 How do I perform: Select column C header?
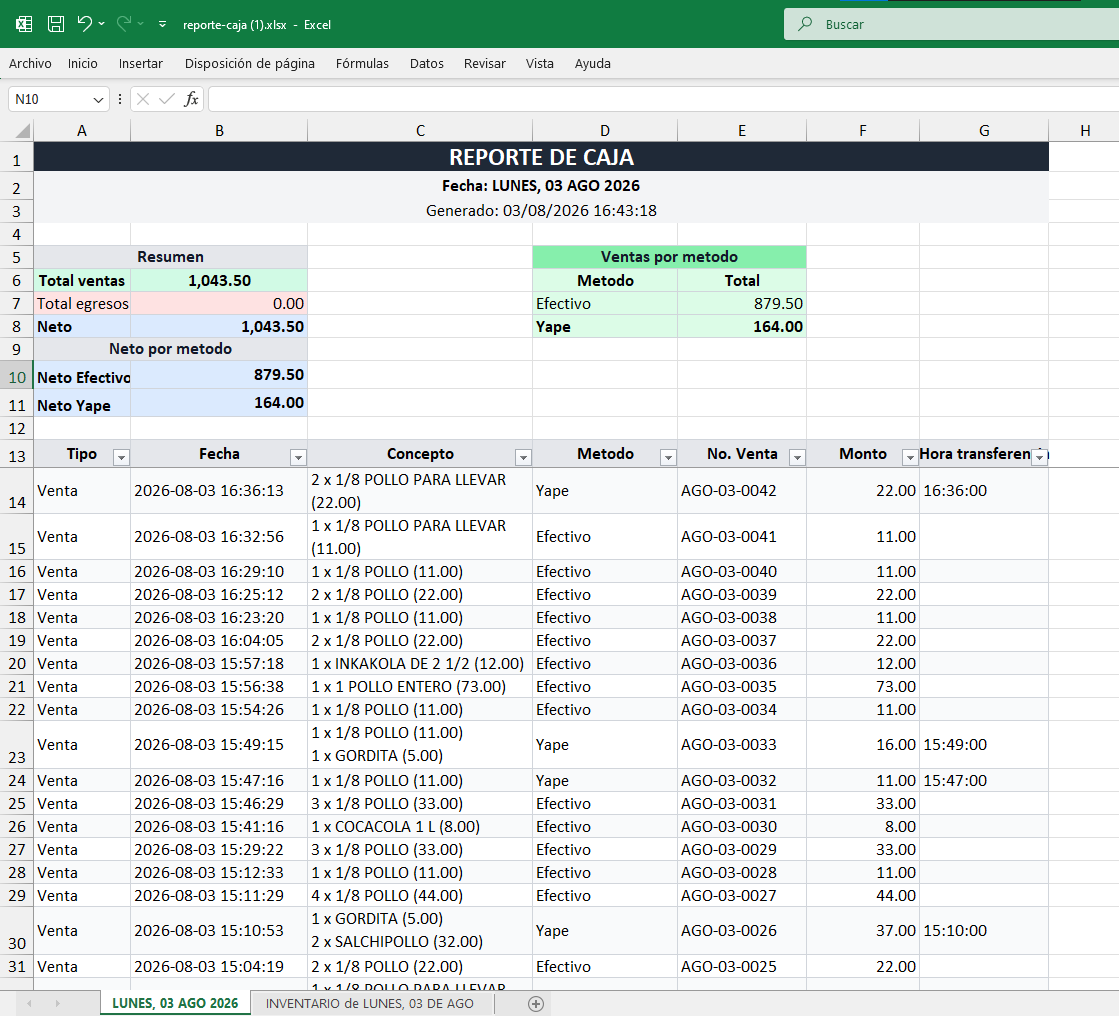click(420, 131)
